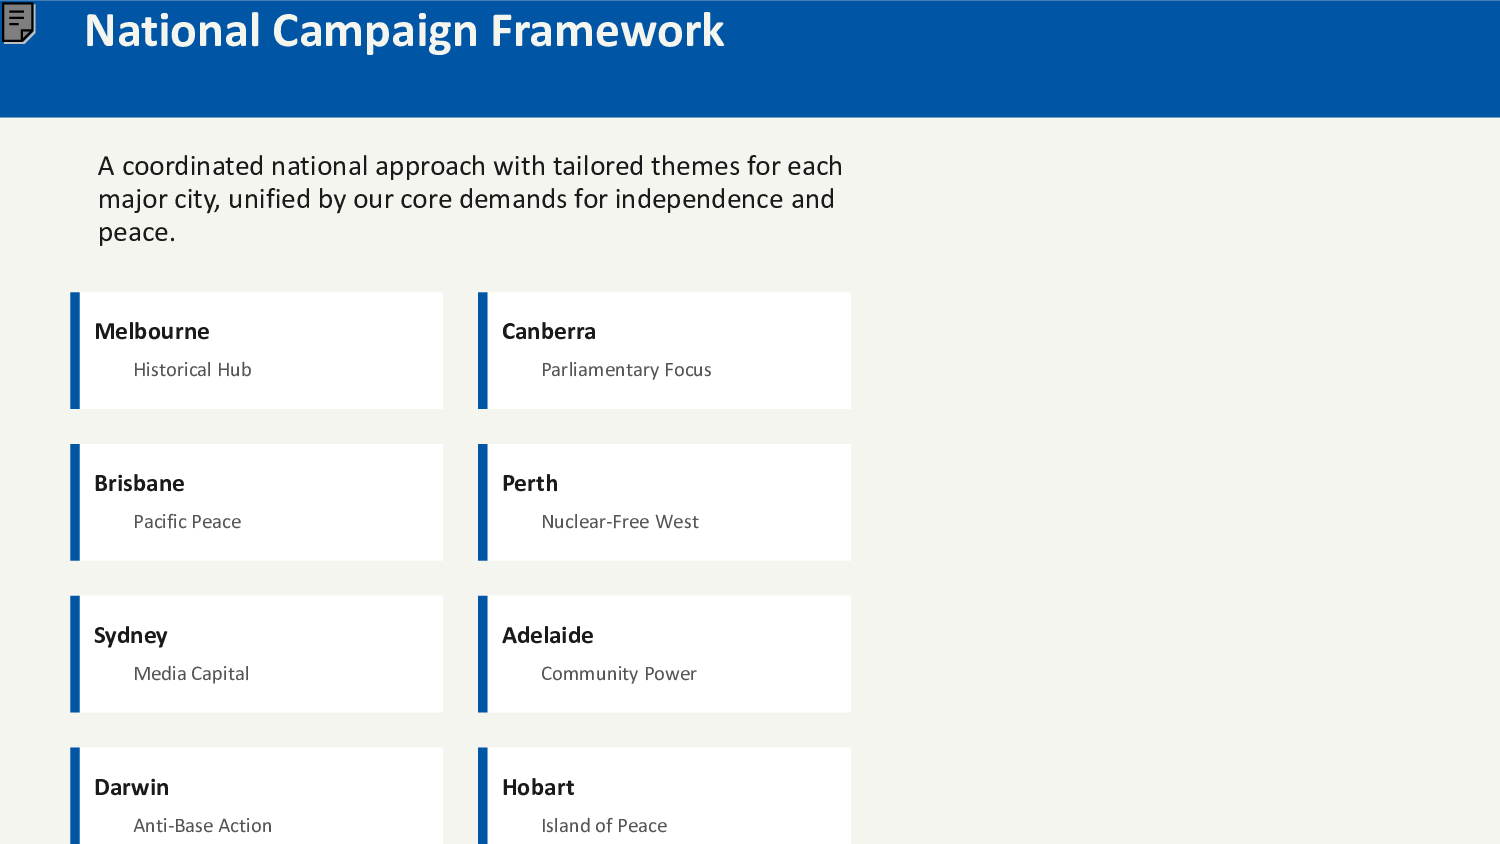The height and width of the screenshot is (844, 1500).
Task: Click the Nuclear-Free West text
Action: pos(620,522)
